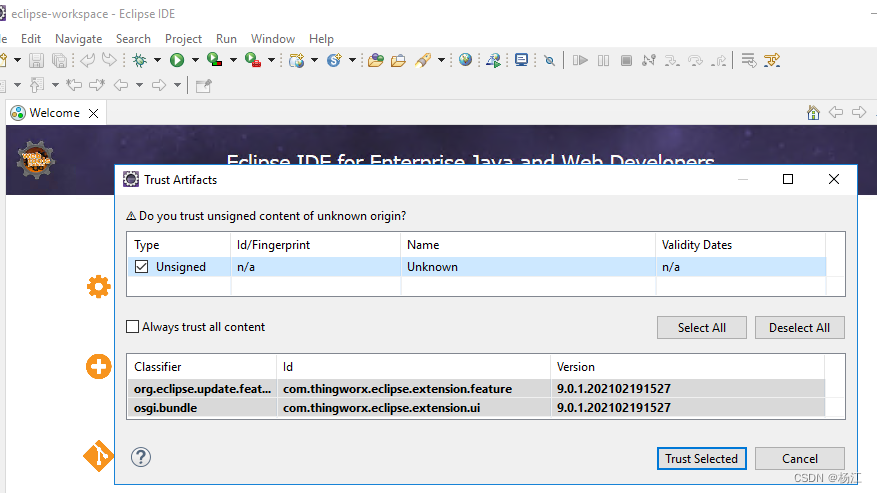Click the Resume debug icon

[x=580, y=60]
